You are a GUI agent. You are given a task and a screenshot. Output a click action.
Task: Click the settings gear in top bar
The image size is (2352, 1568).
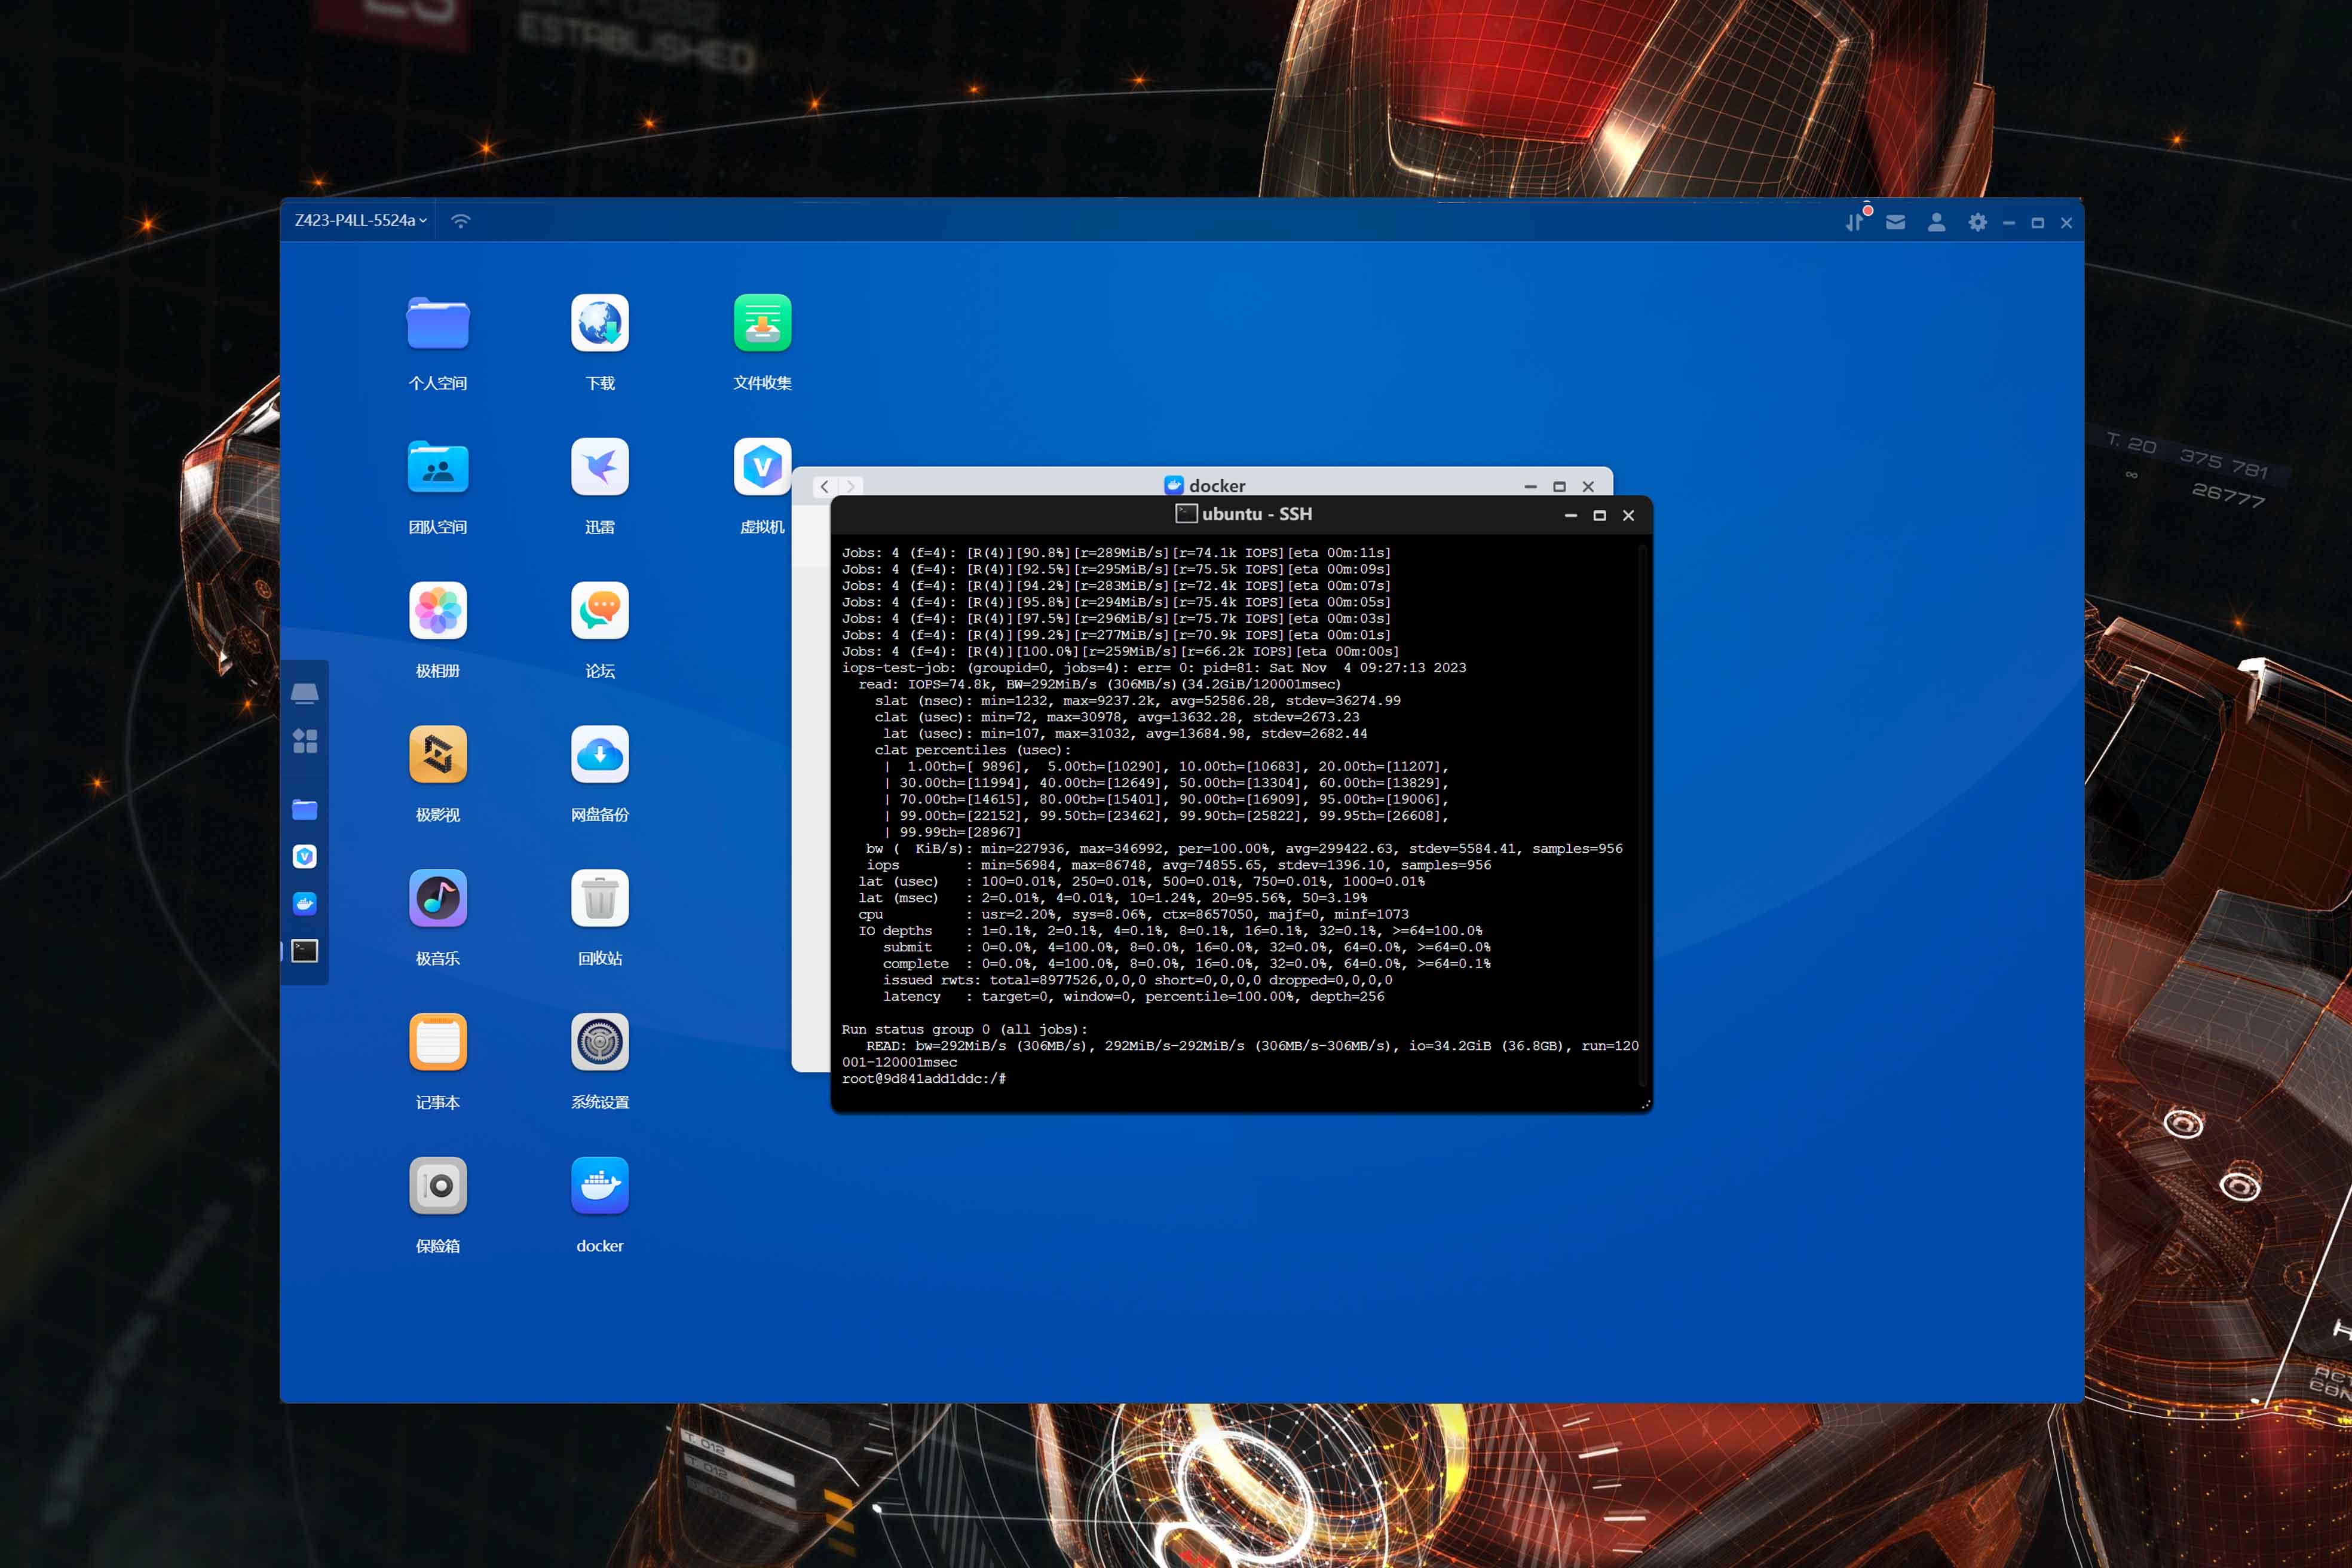[1977, 222]
